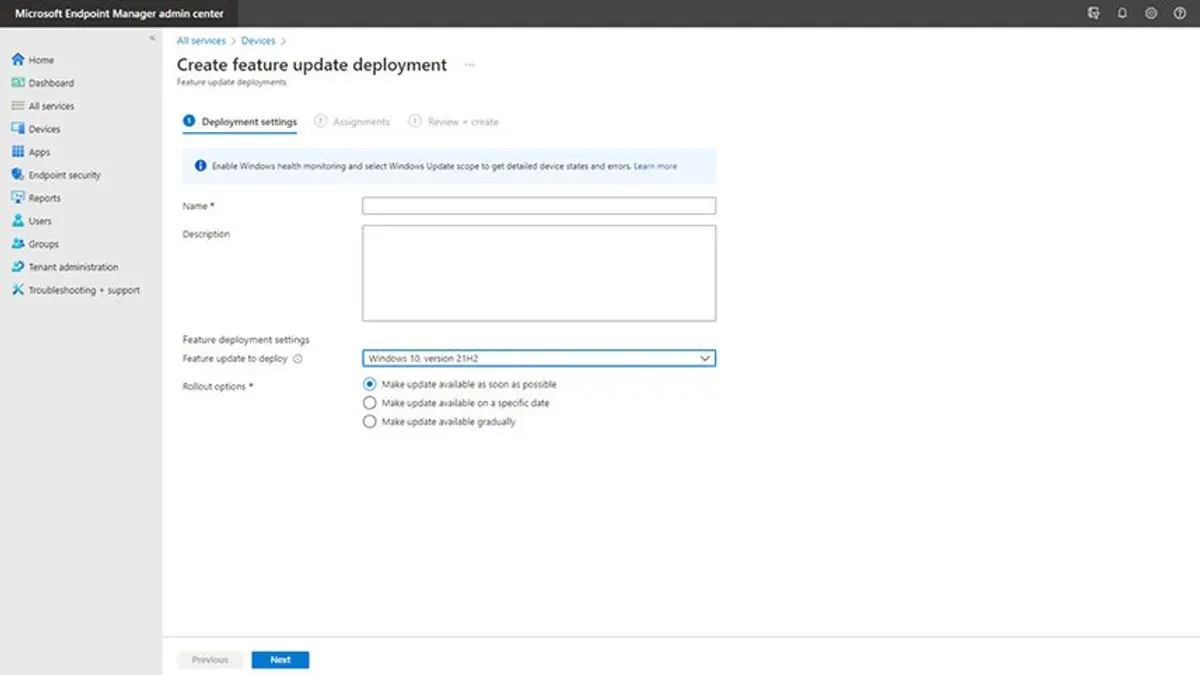
Task: Click the Previous button
Action: point(210,660)
